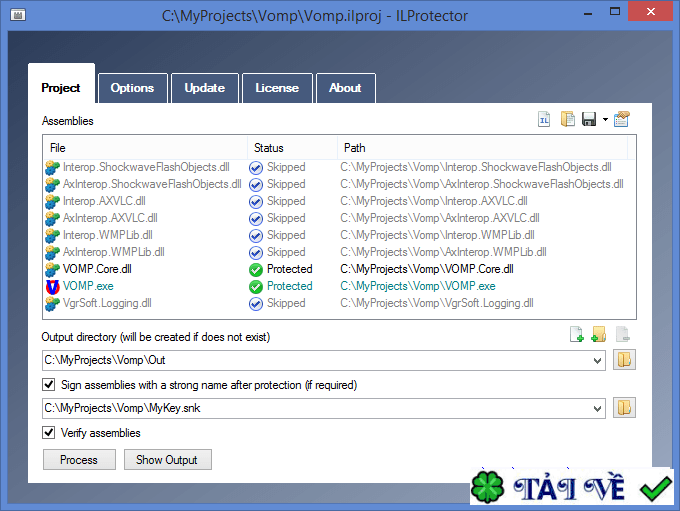Toggle Verify assemblies checkbox
Viewport: 680px width, 511px height.
[x=49, y=432]
